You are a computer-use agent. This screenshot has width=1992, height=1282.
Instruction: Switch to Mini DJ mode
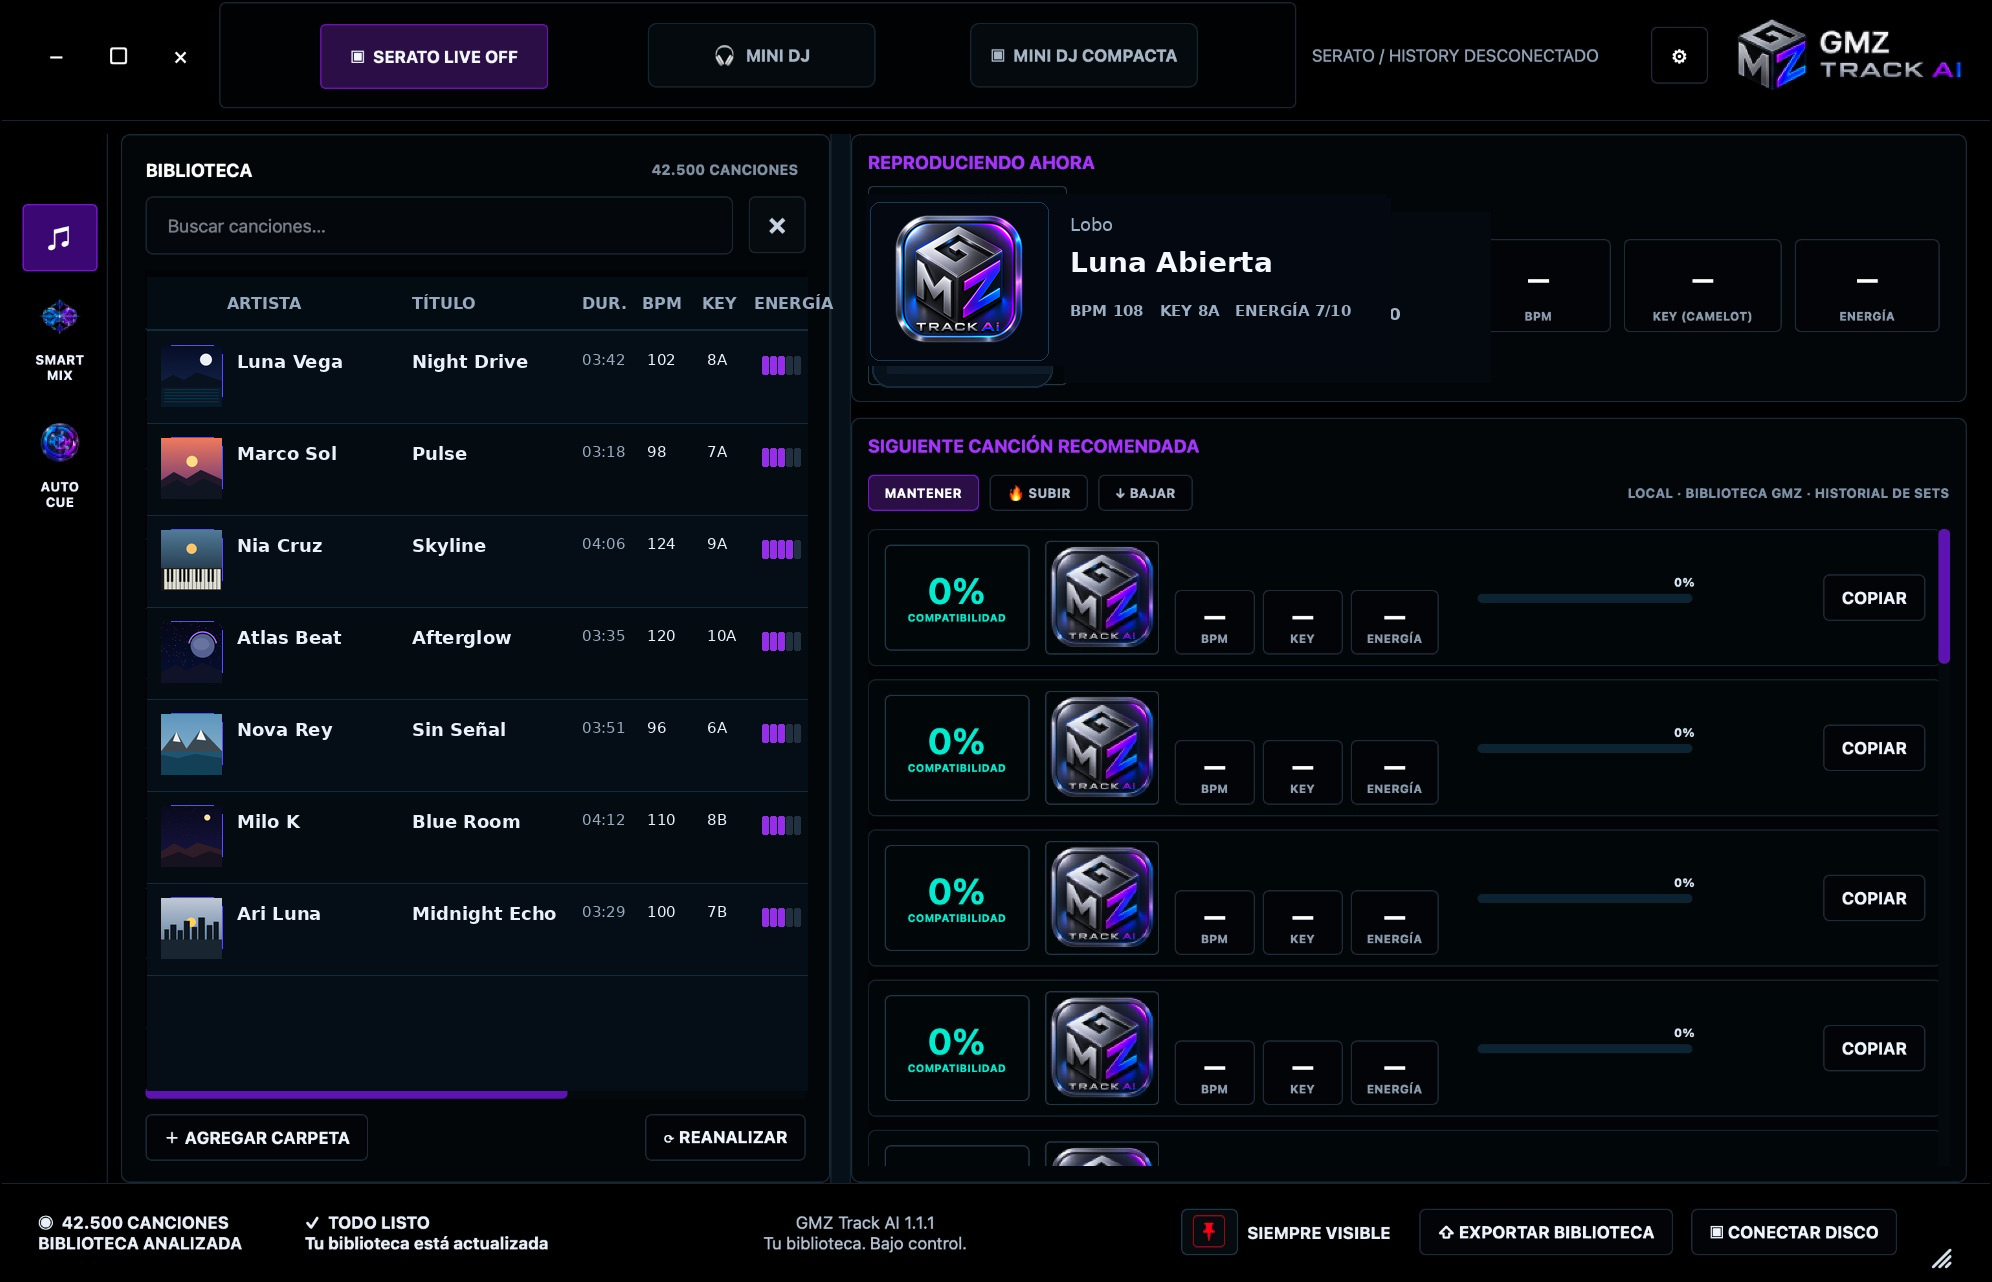pyautogui.click(x=761, y=56)
